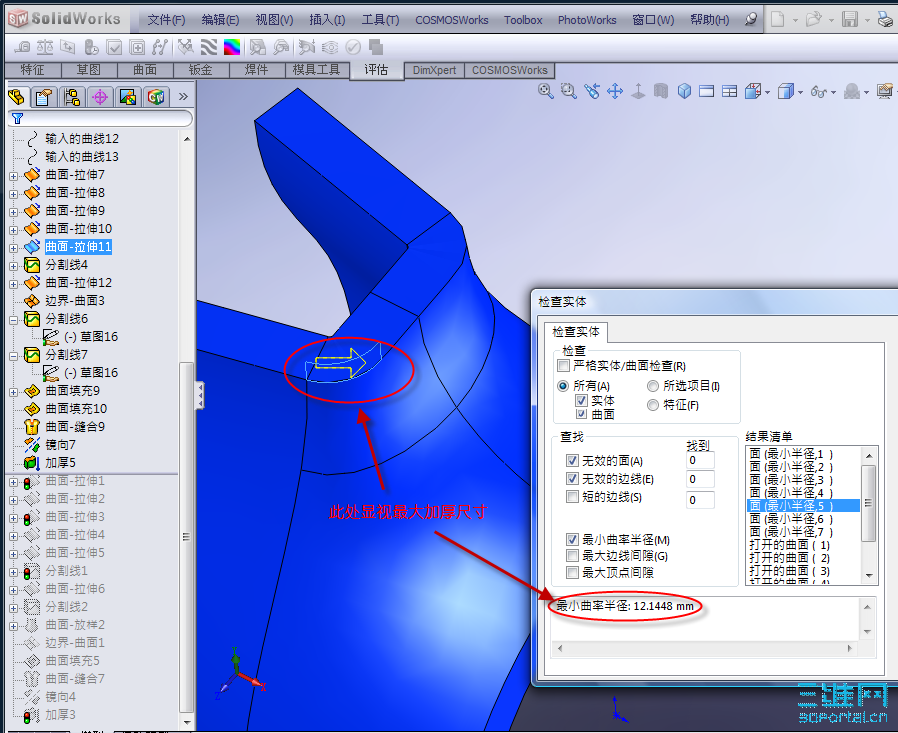
Task: Click Zoom to Area icon
Action: click(x=569, y=91)
